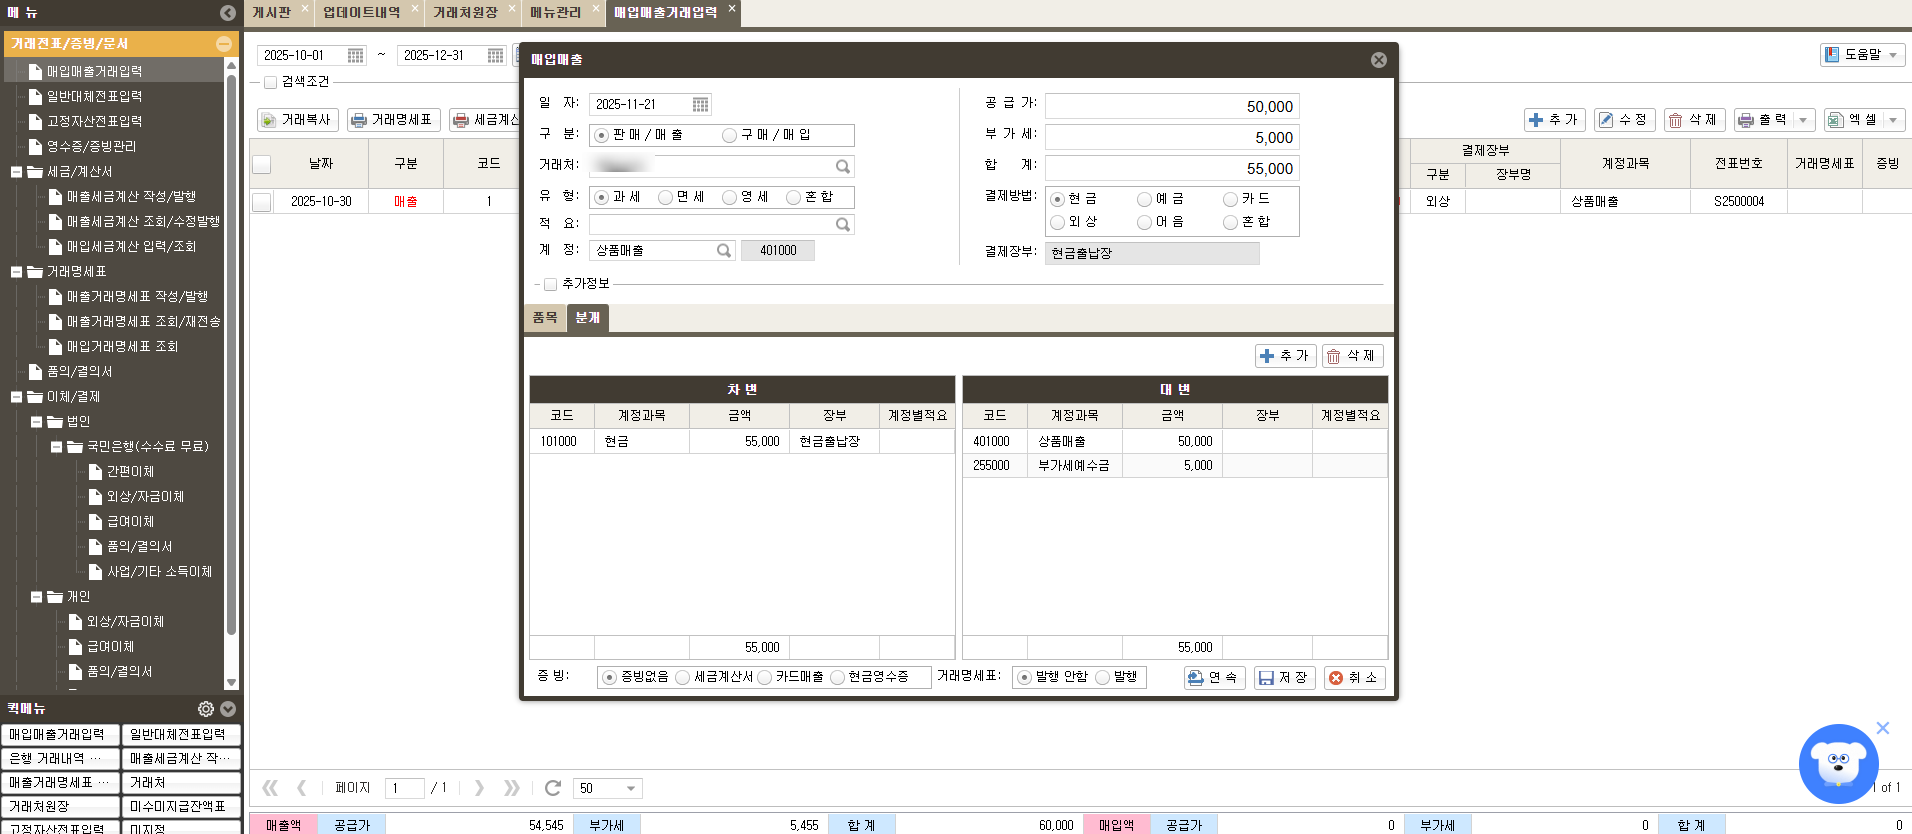Screen dimensions: 1912x834
Task: Open end date calendar for 2025-12-31
Action: 495,56
